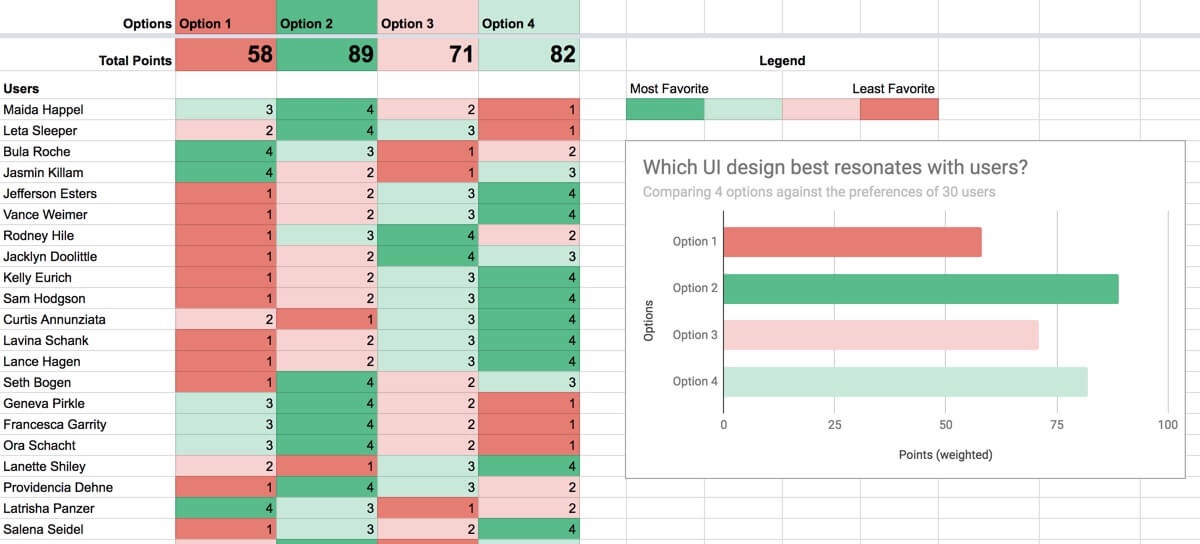This screenshot has width=1200, height=544.
Task: Select the Option 1 column header cell
Action: [225, 23]
